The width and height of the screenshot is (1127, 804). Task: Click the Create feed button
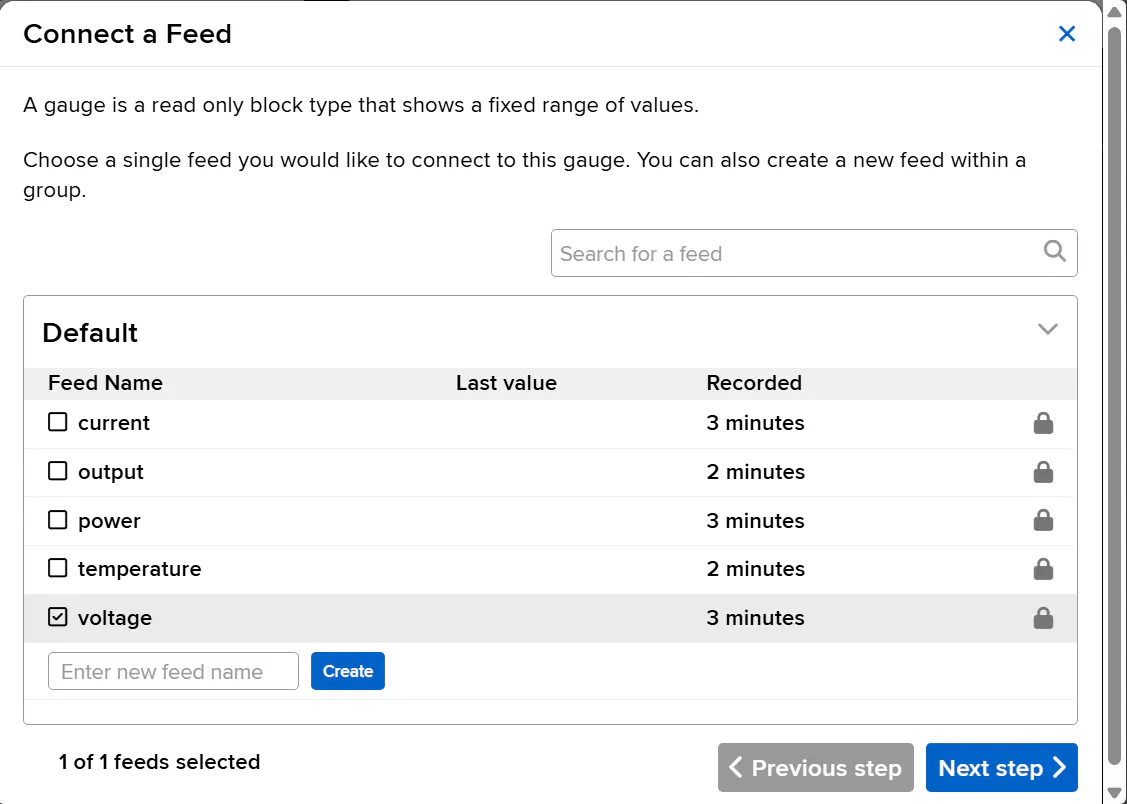pos(348,671)
